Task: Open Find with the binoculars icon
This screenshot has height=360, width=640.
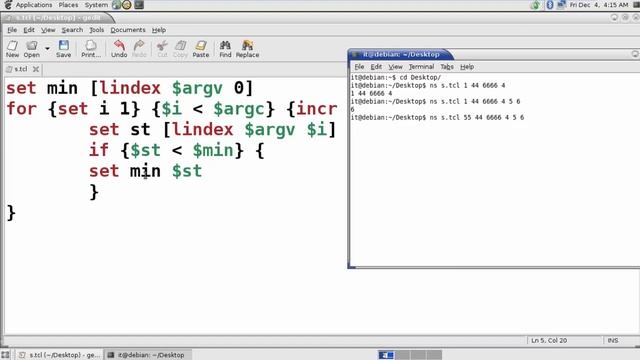Action: 225,49
